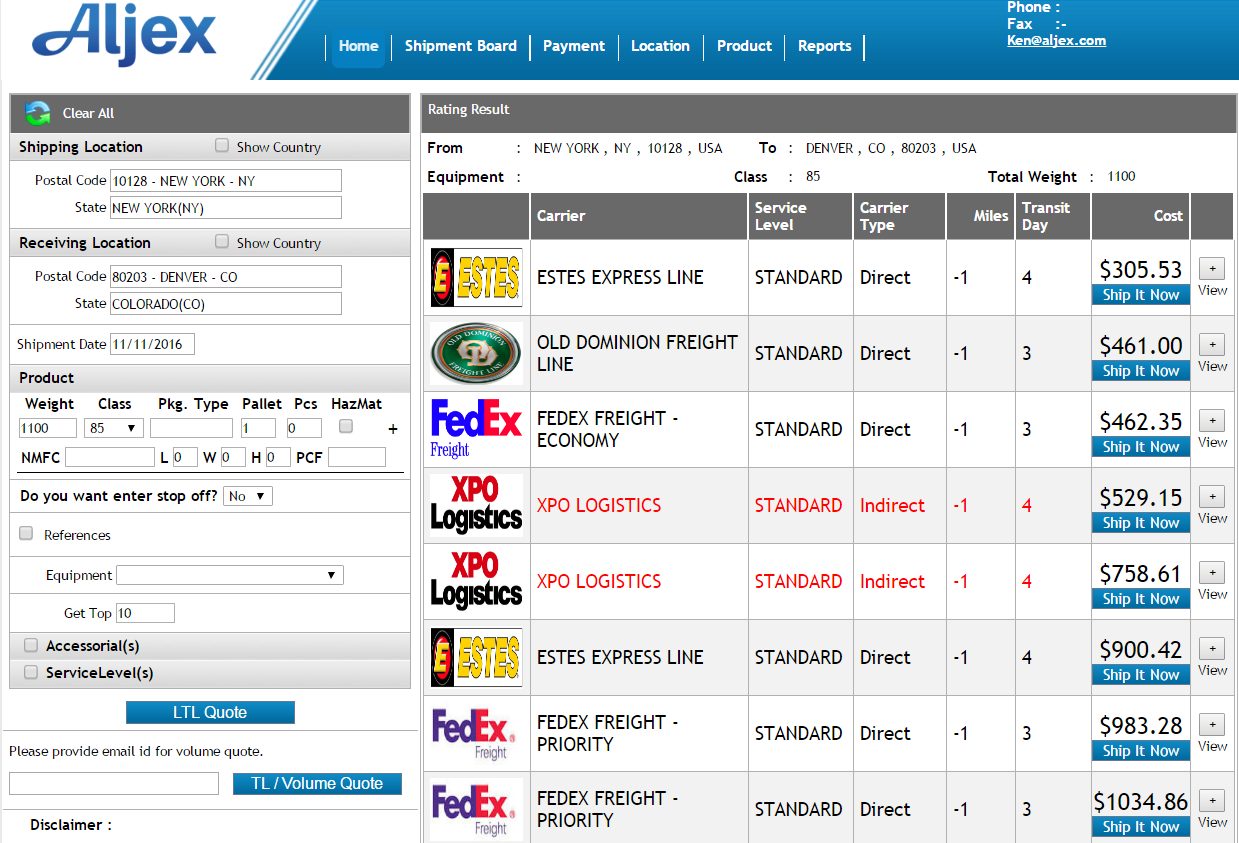This screenshot has height=843, width=1239.
Task: Switch to the Shipment Board tab
Action: [460, 46]
